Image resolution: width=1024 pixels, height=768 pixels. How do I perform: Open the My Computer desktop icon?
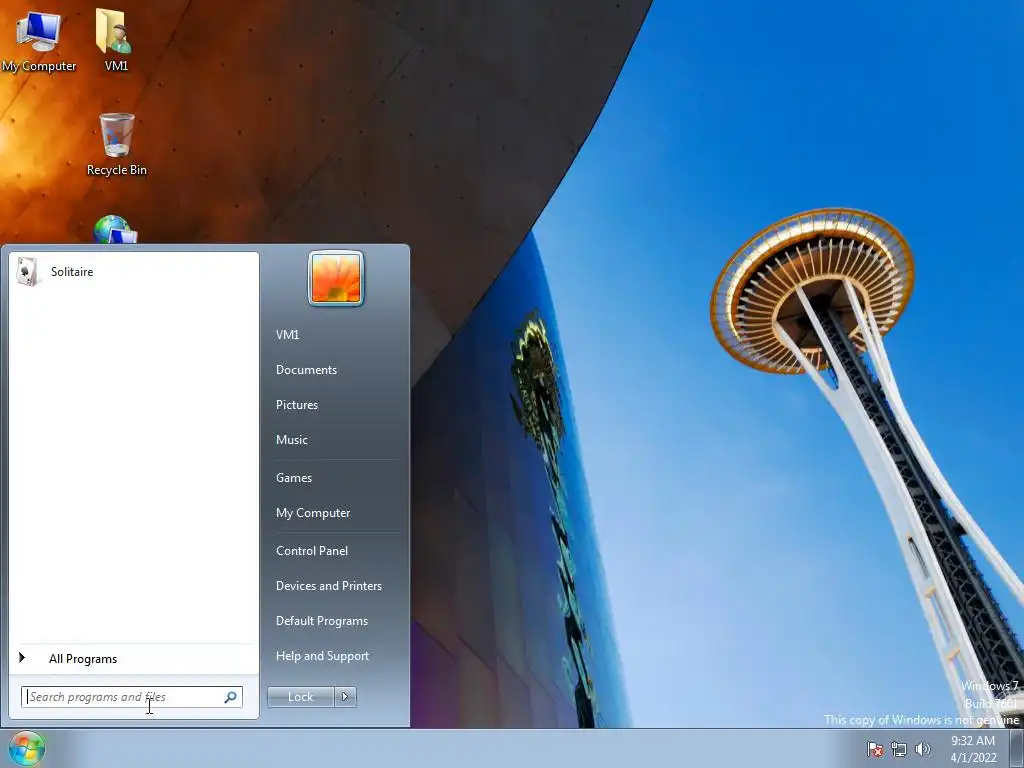[x=39, y=39]
